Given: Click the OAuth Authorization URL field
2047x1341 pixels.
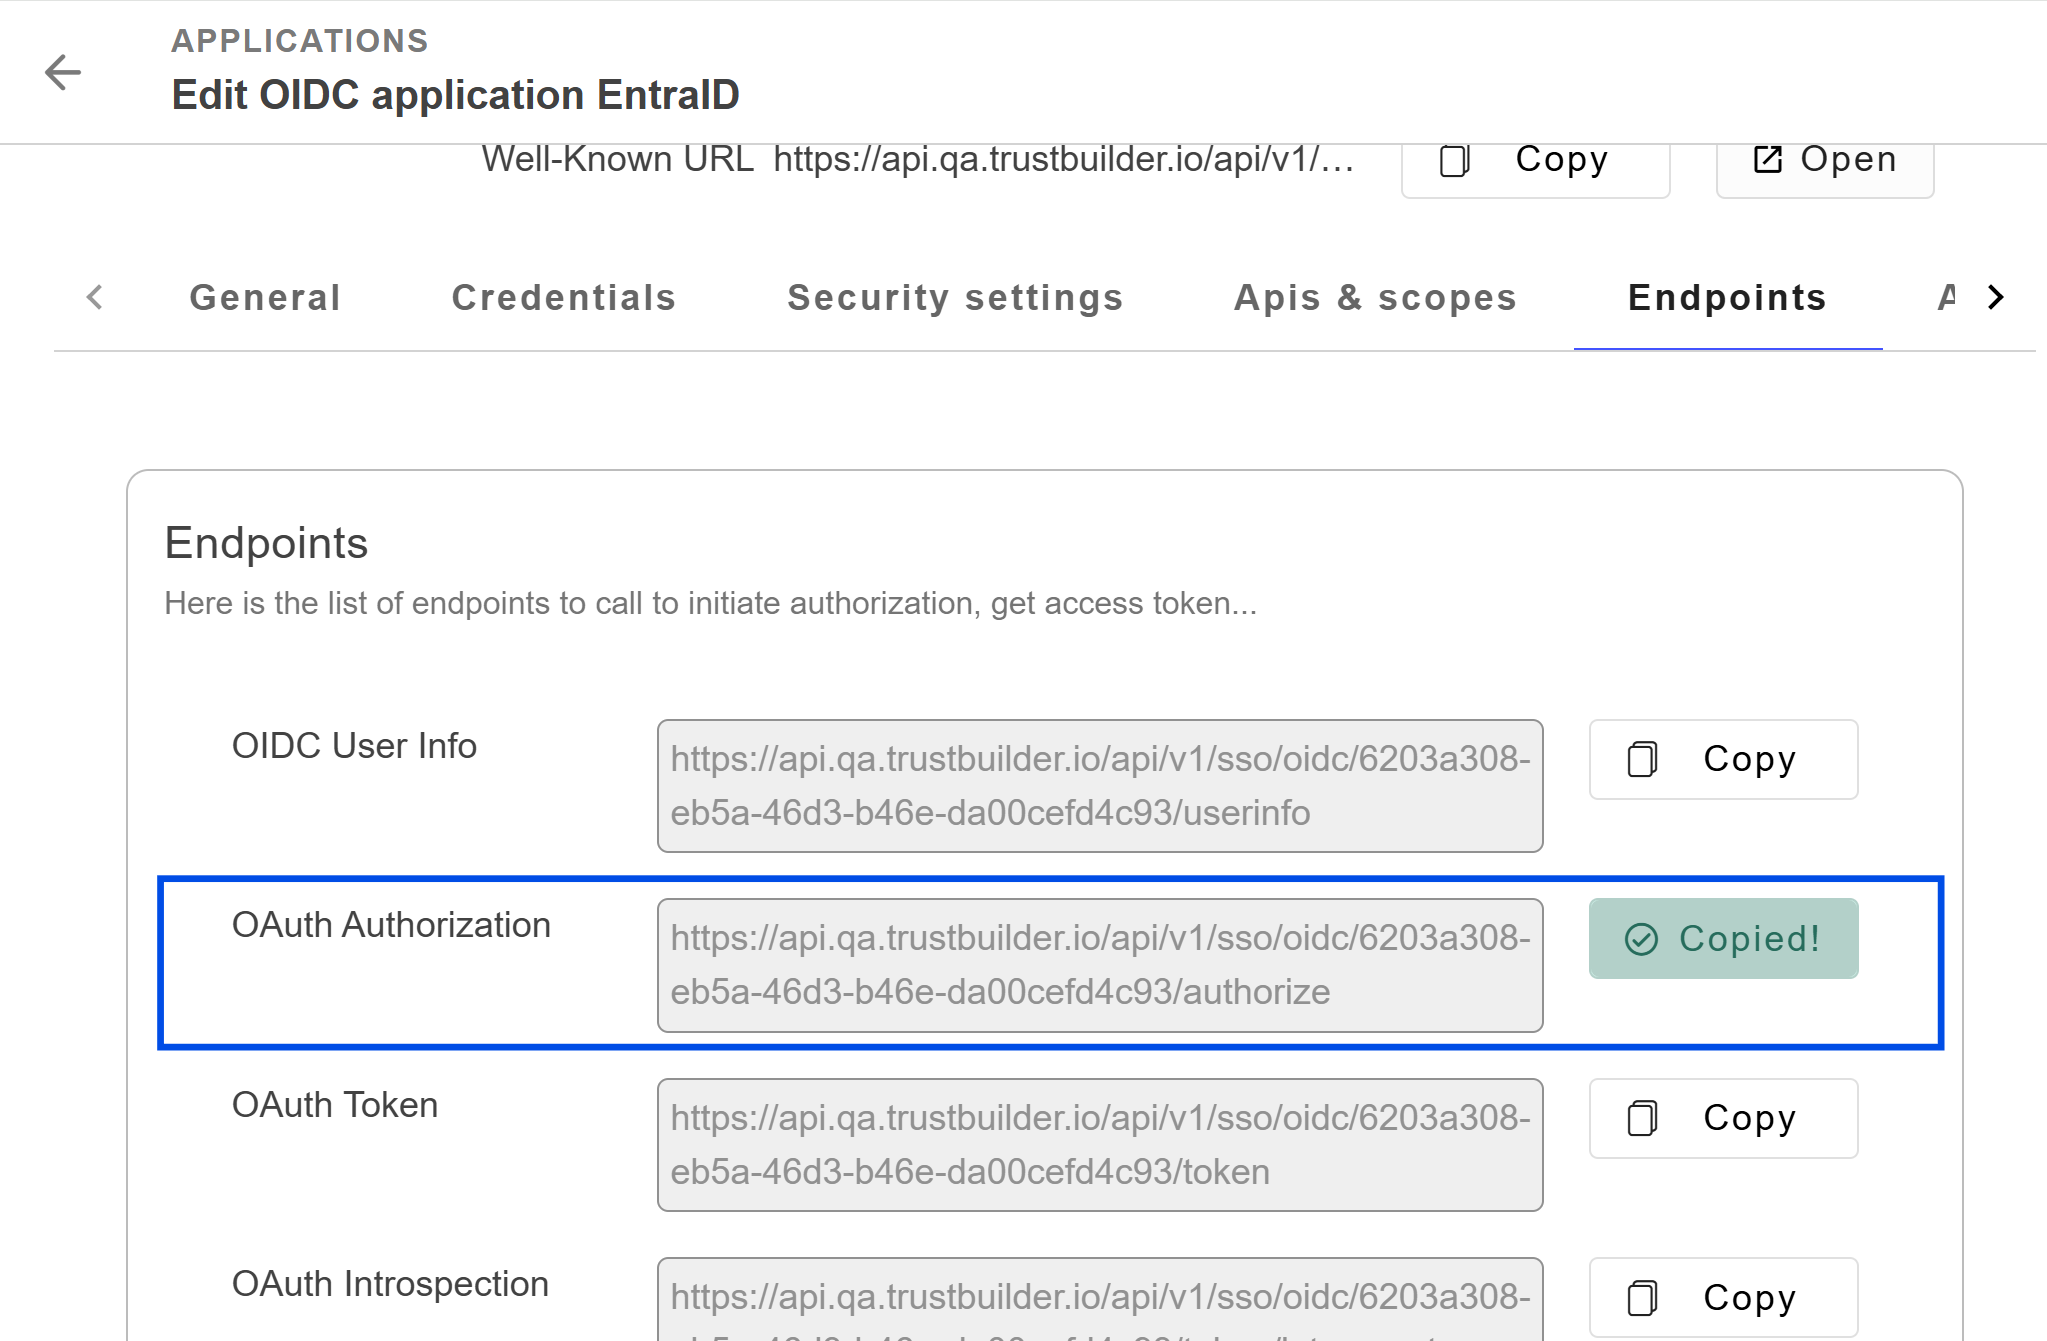Looking at the screenshot, I should click(x=1099, y=965).
